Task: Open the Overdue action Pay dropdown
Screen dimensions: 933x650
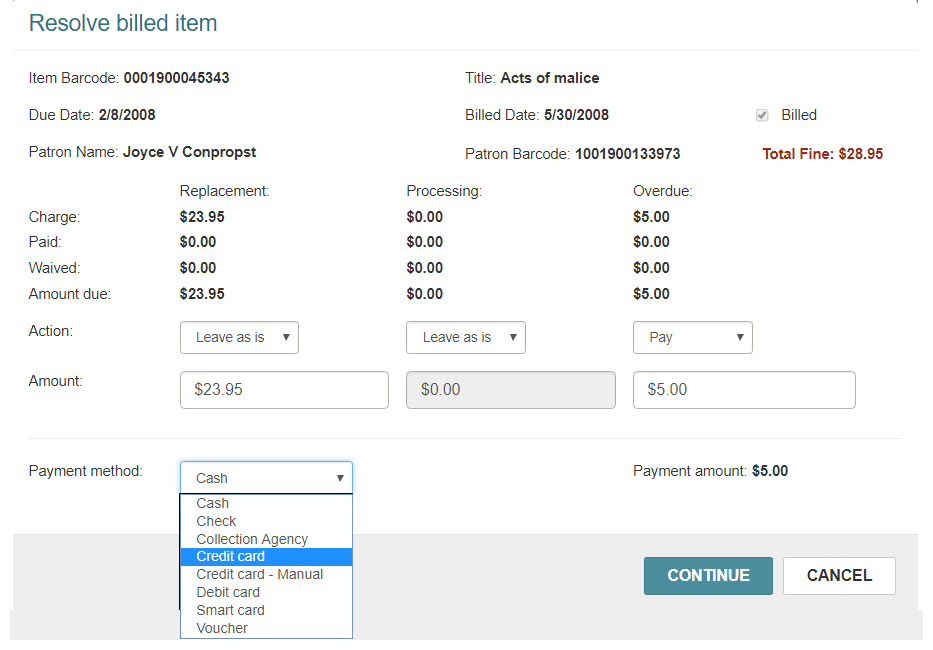Action: tap(693, 338)
